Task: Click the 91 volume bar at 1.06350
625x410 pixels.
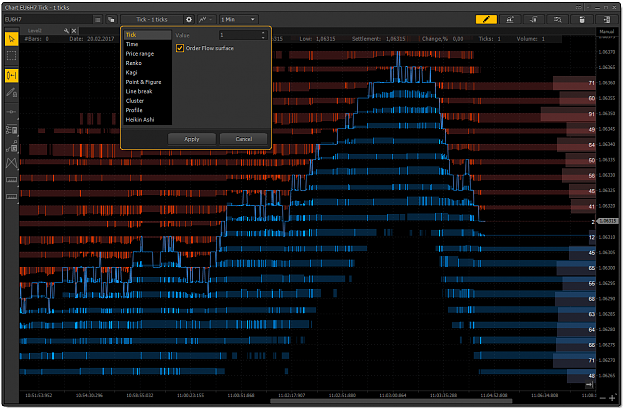Action: pyautogui.click(x=568, y=114)
